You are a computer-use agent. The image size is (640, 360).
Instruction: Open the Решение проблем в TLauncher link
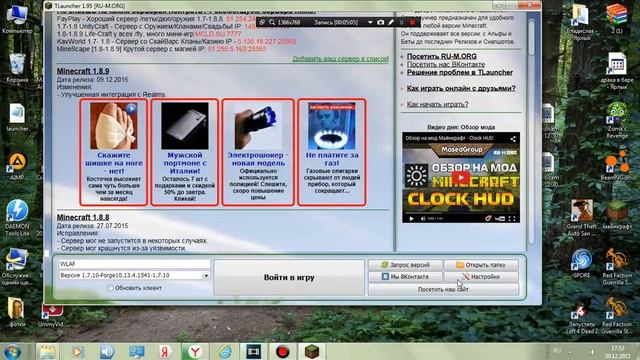coord(460,72)
